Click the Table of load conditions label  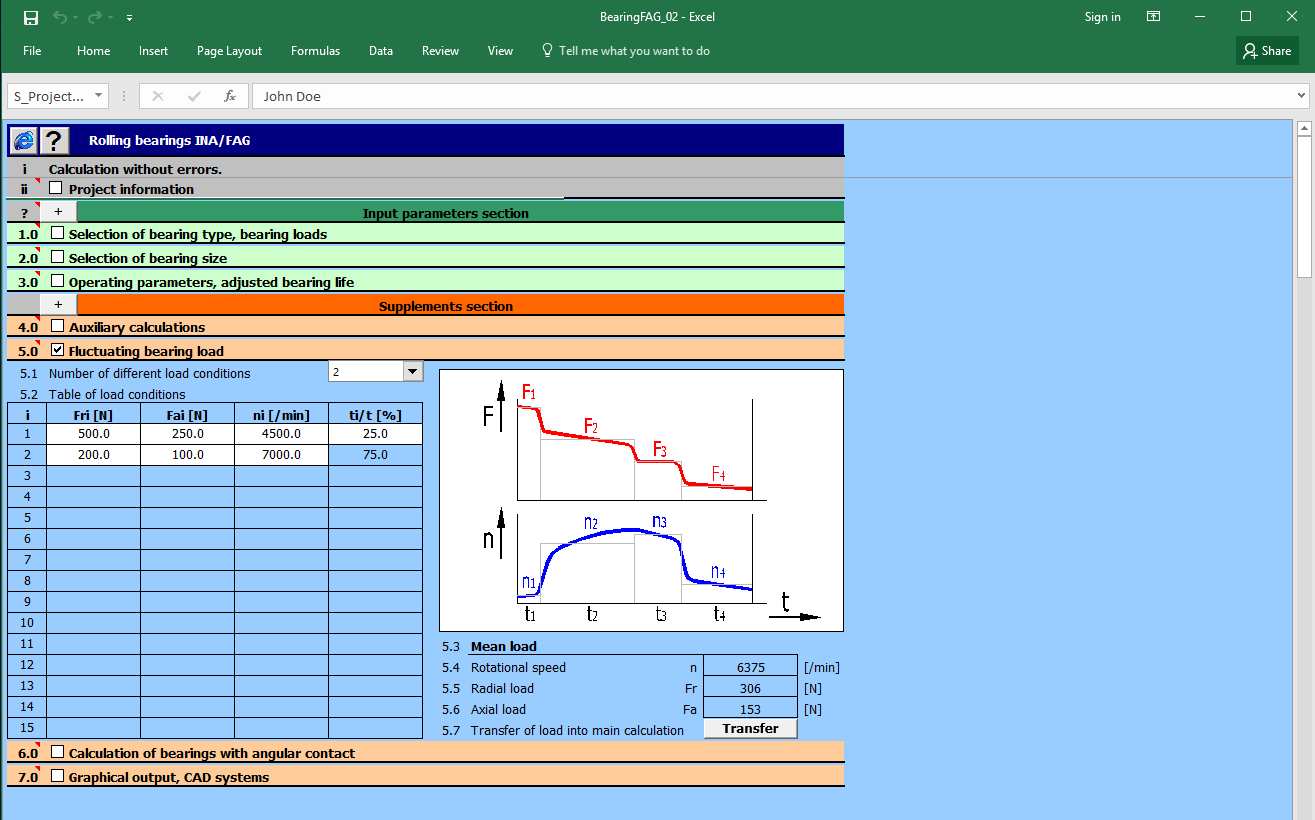tap(117, 394)
